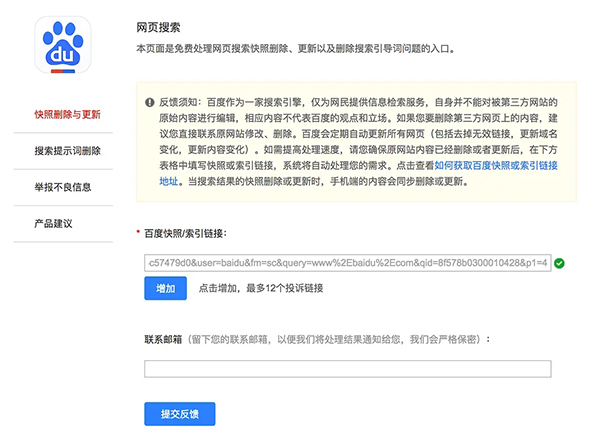Click the 增加 button
This screenshot has height=446, width=600.
(165, 288)
